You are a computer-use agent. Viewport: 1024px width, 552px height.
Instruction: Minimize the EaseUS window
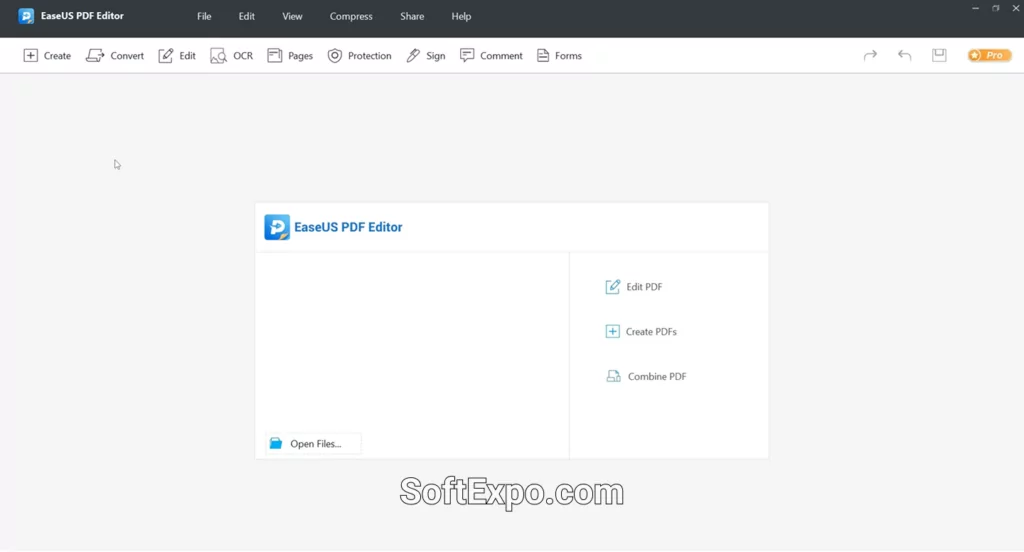point(975,8)
